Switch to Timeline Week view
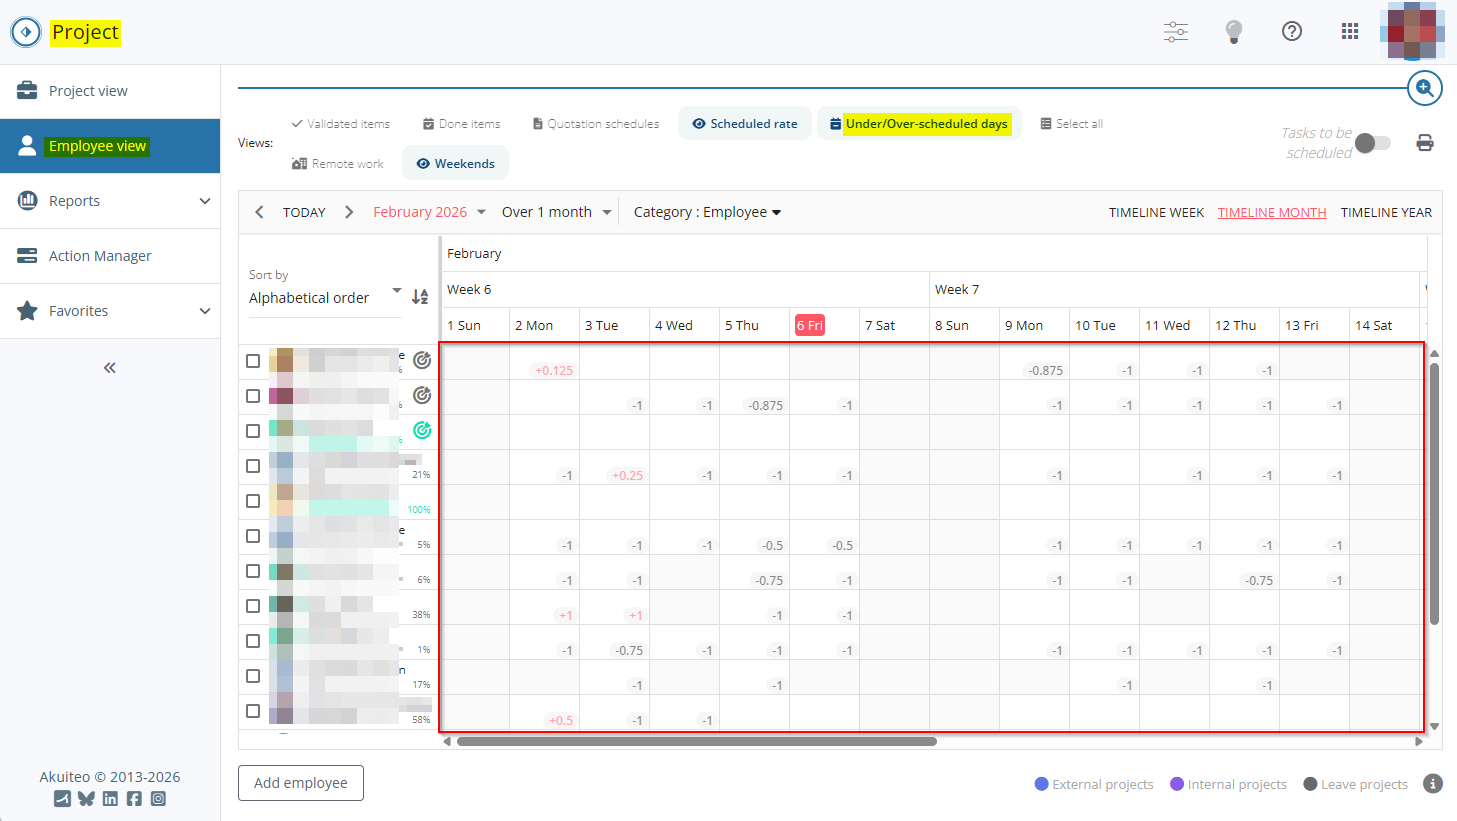The height and width of the screenshot is (821, 1457). pos(1156,213)
